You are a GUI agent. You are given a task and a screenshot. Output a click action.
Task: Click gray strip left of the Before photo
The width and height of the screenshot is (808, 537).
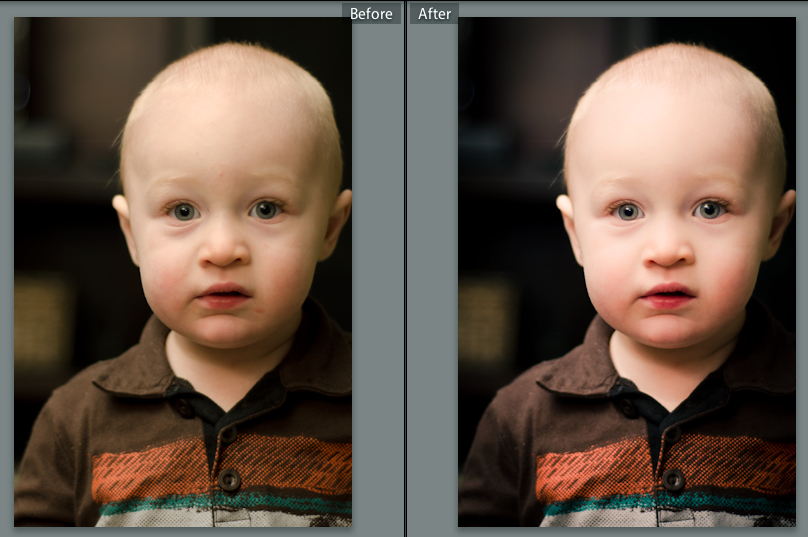pyautogui.click(x=6, y=270)
